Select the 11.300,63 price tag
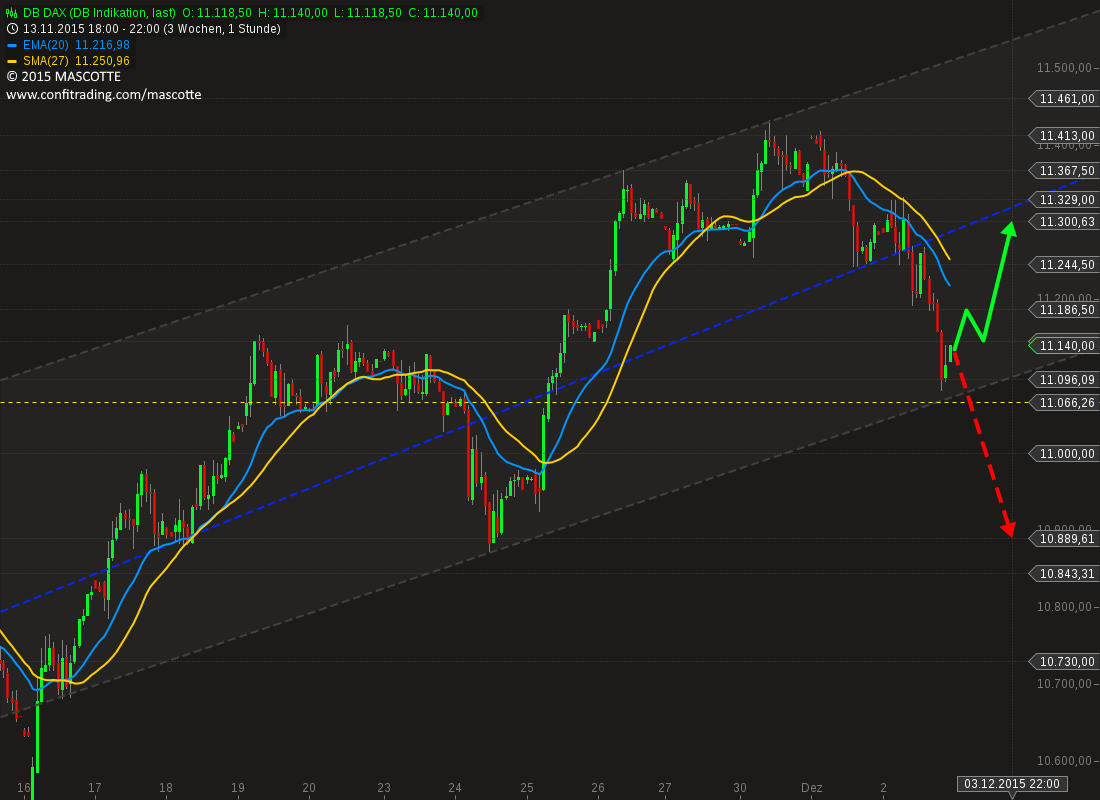 [1064, 222]
